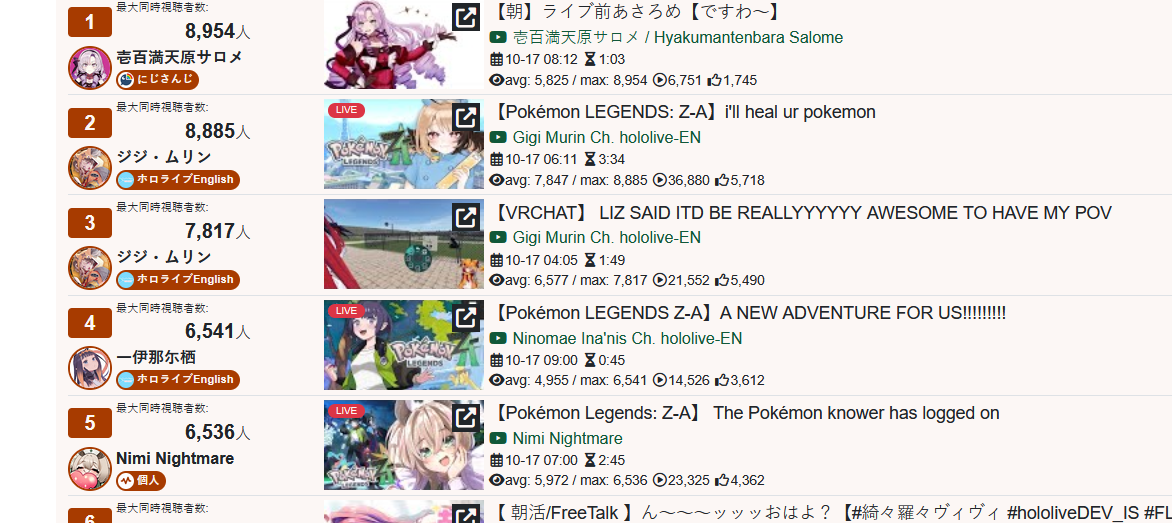Select ホロライブEnglish tag under rank 2

(x=178, y=179)
